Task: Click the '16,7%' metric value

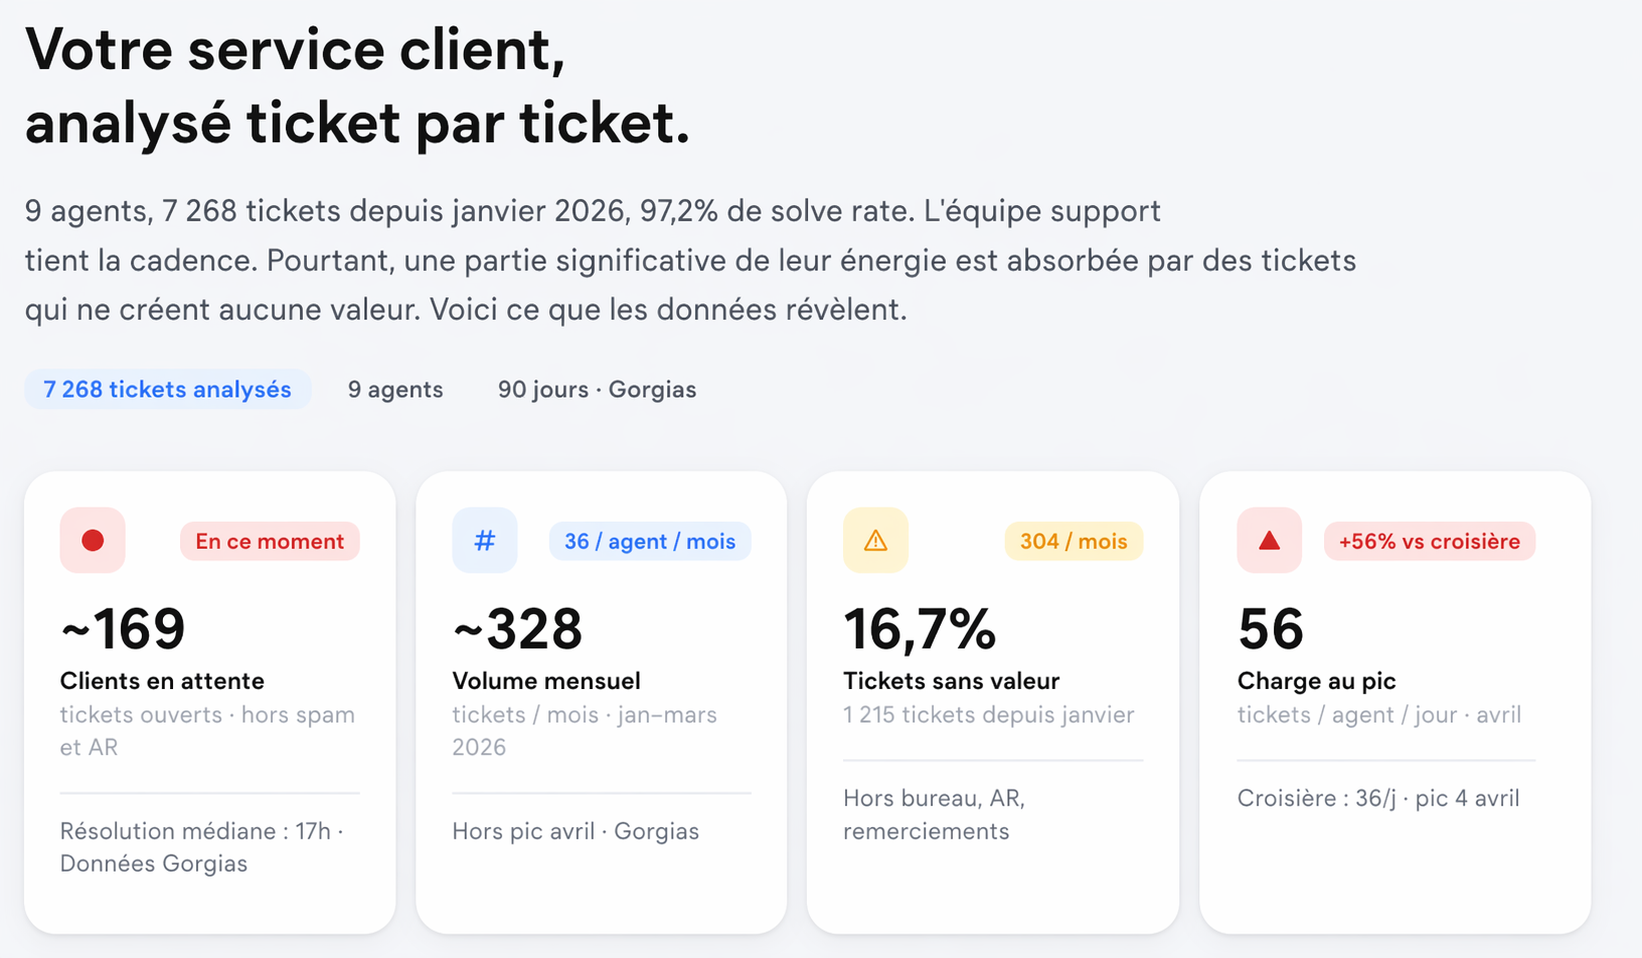Action: click(x=919, y=628)
